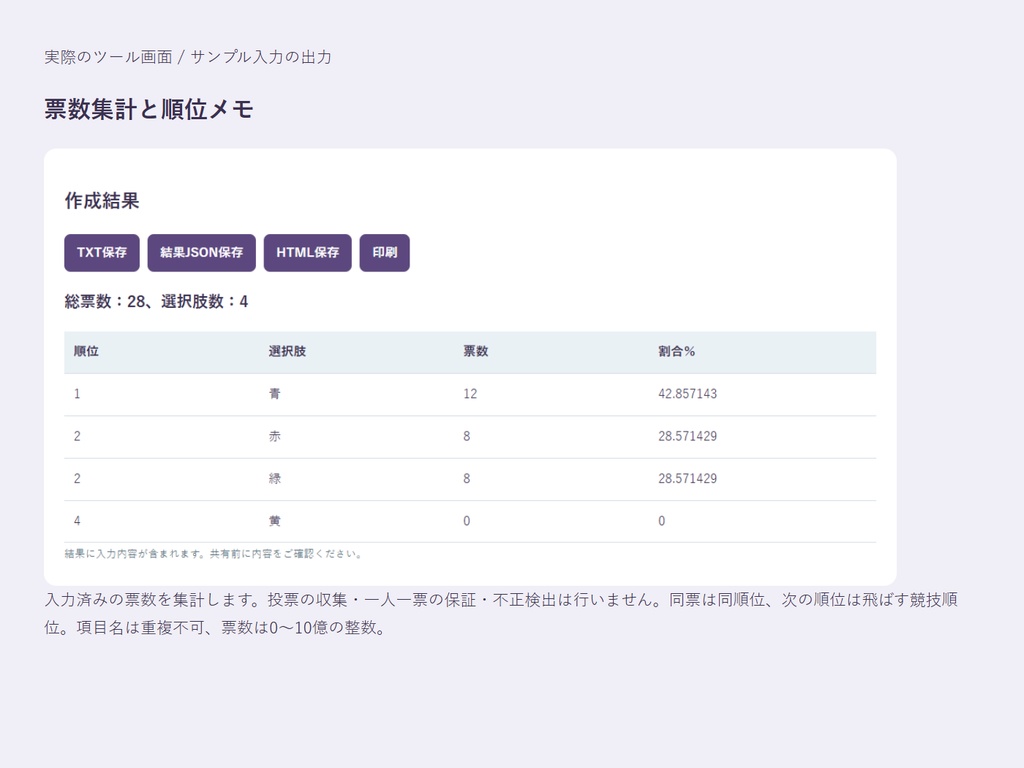The width and height of the screenshot is (1024, 768).
Task: Click the 入力済みの票数を集計します description
Action: (501, 613)
